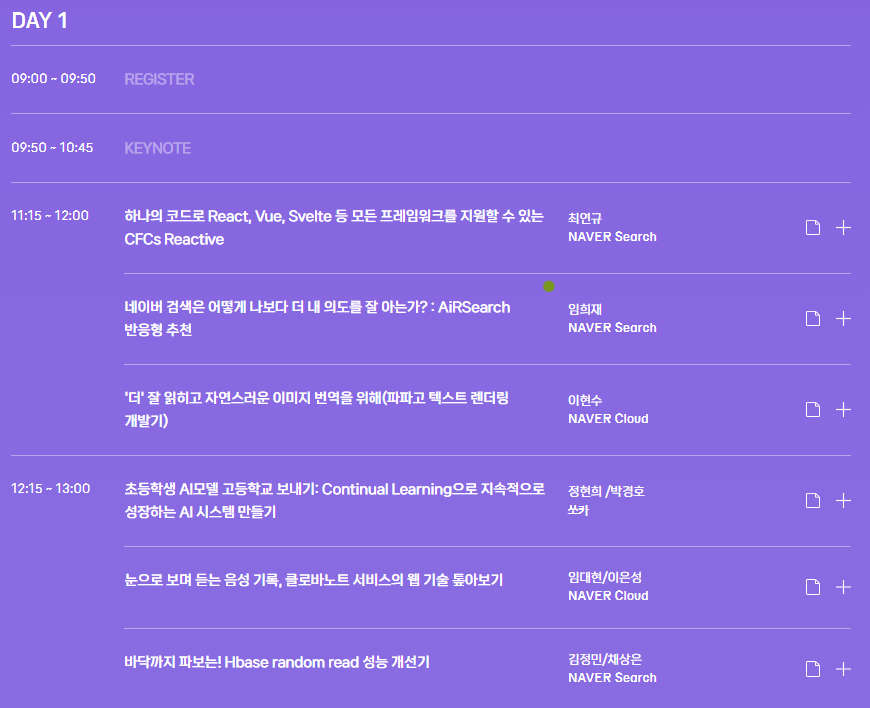
Task: Click speaker names 정현희 /박경호
Action: 606,491
